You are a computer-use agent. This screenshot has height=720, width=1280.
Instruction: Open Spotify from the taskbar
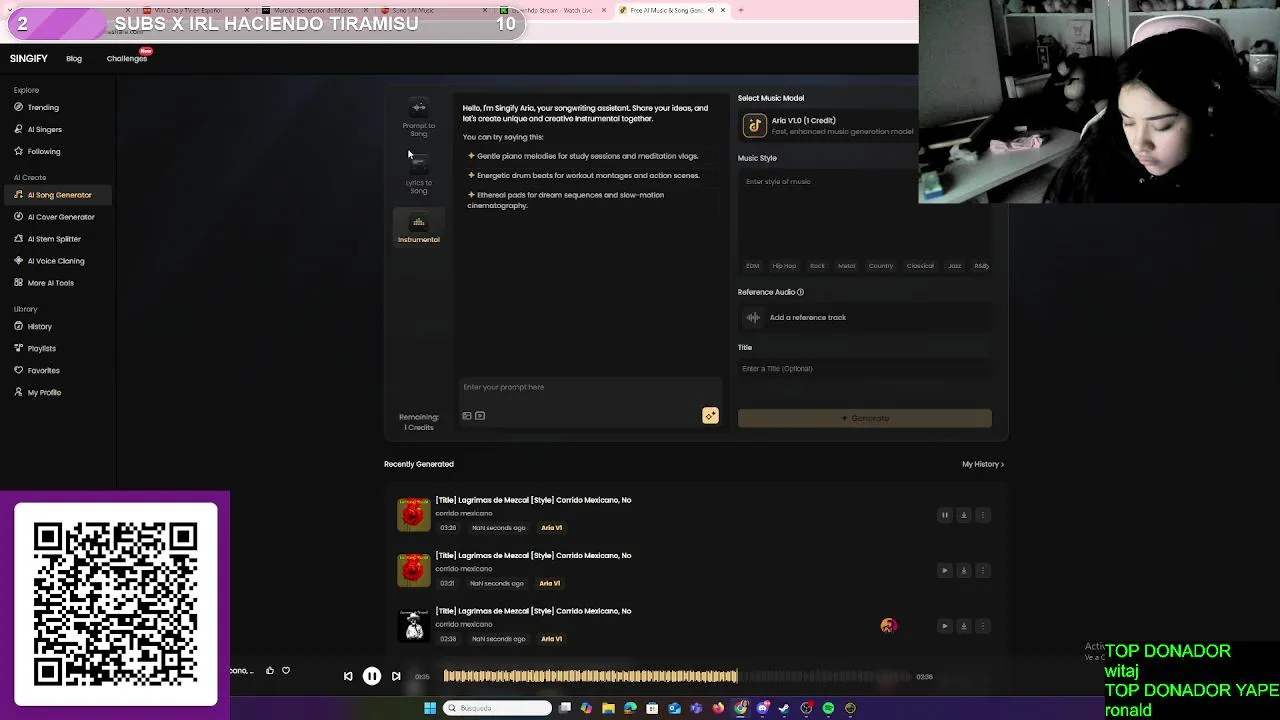(828, 708)
